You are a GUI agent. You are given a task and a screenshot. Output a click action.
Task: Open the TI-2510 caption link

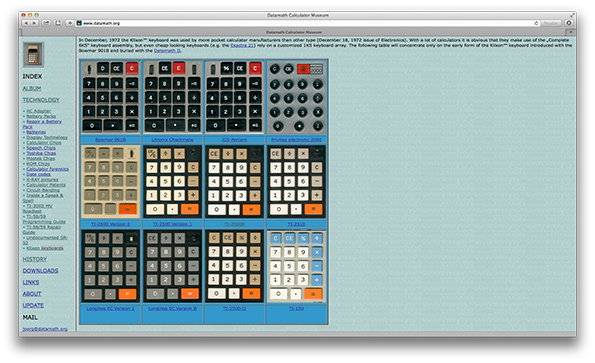(296, 224)
